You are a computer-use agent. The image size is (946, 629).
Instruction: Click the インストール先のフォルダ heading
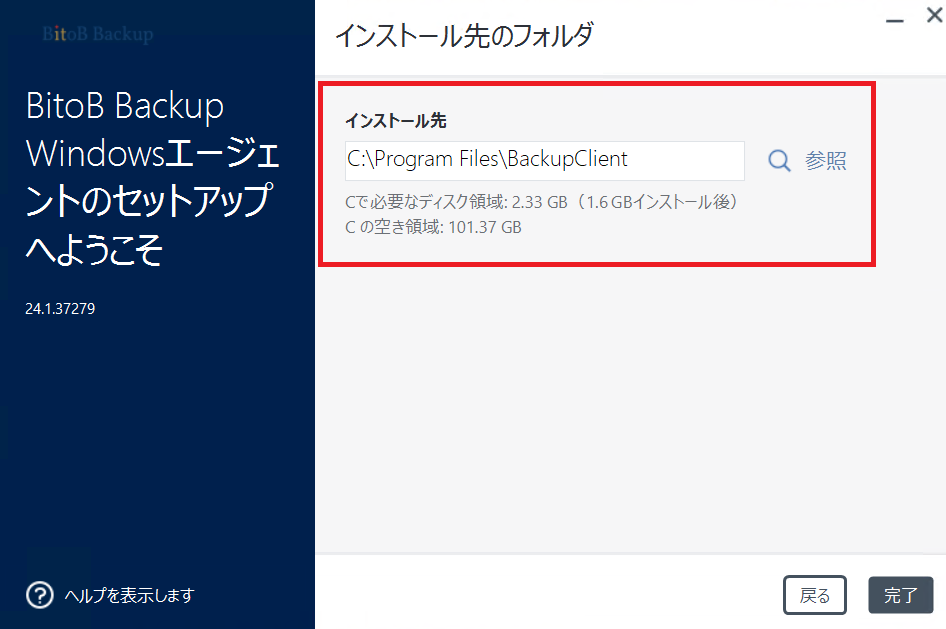[x=465, y=35]
